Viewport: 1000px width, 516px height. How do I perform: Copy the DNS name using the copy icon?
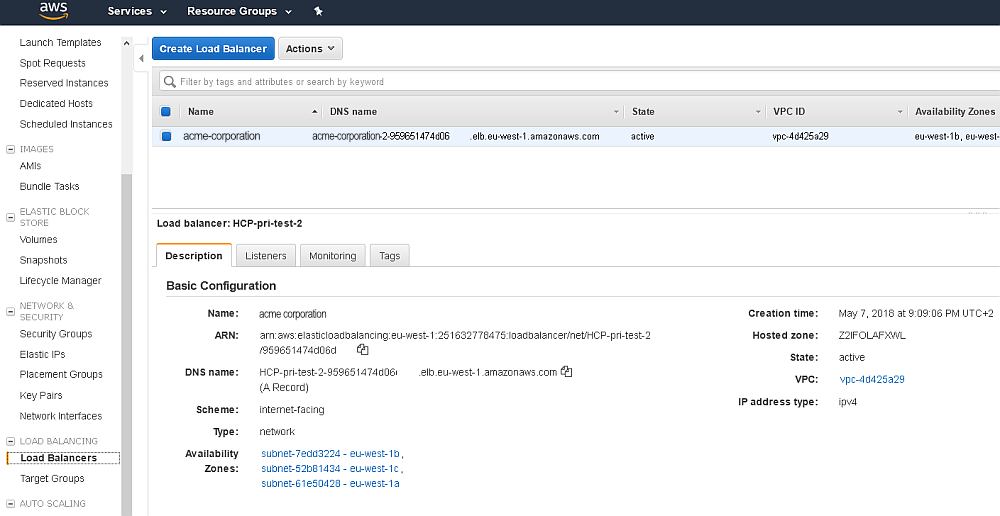pos(567,372)
